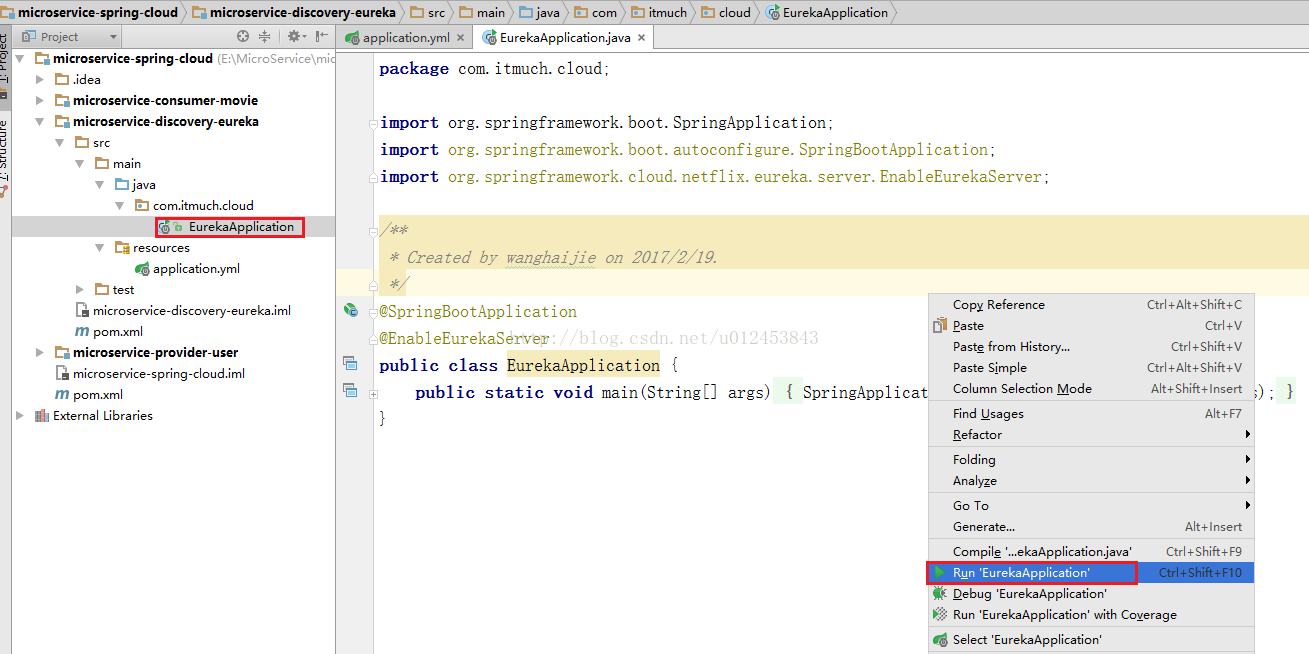Expand the test folder
1309x654 pixels.
tap(80, 290)
